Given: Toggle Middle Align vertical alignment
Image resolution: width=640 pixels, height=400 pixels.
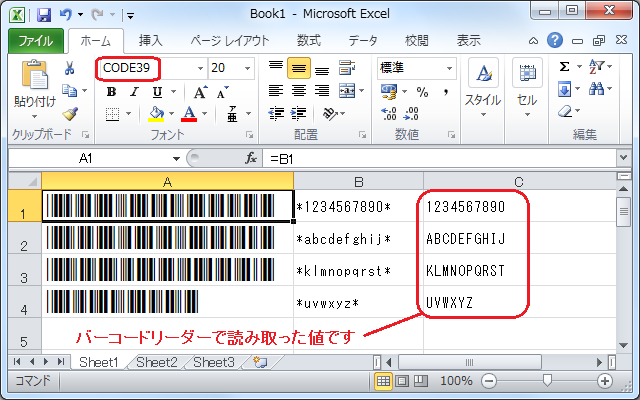Looking at the screenshot, I should [299, 68].
